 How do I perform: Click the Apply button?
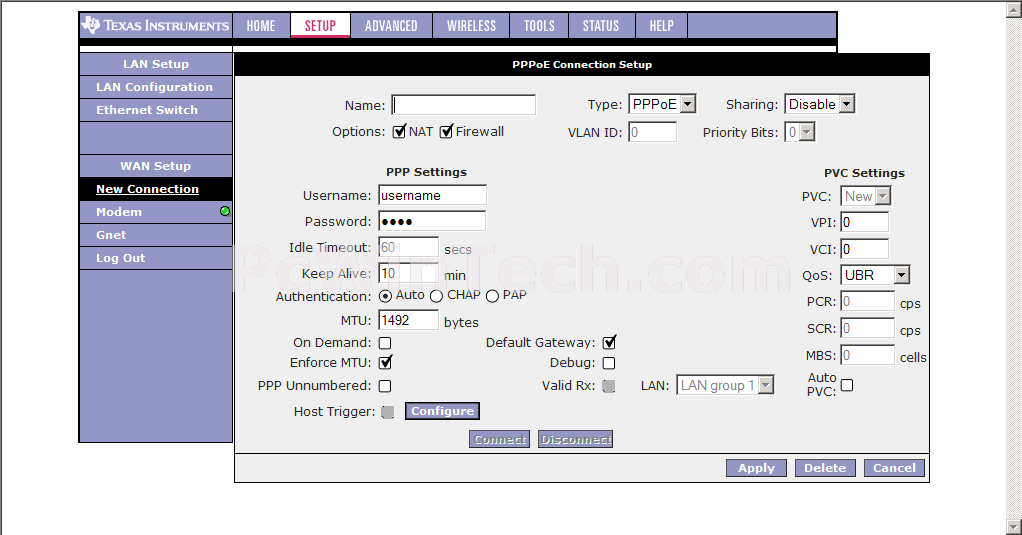click(x=756, y=468)
